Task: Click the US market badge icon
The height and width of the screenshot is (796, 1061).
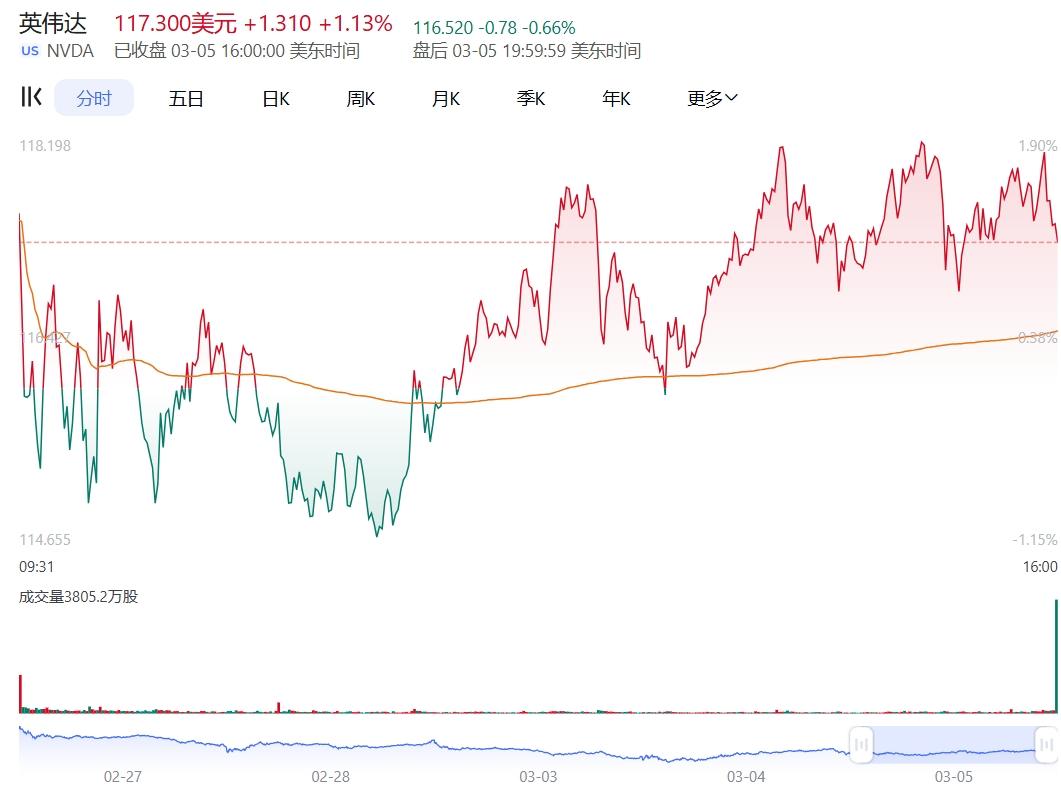Action: 30,51
